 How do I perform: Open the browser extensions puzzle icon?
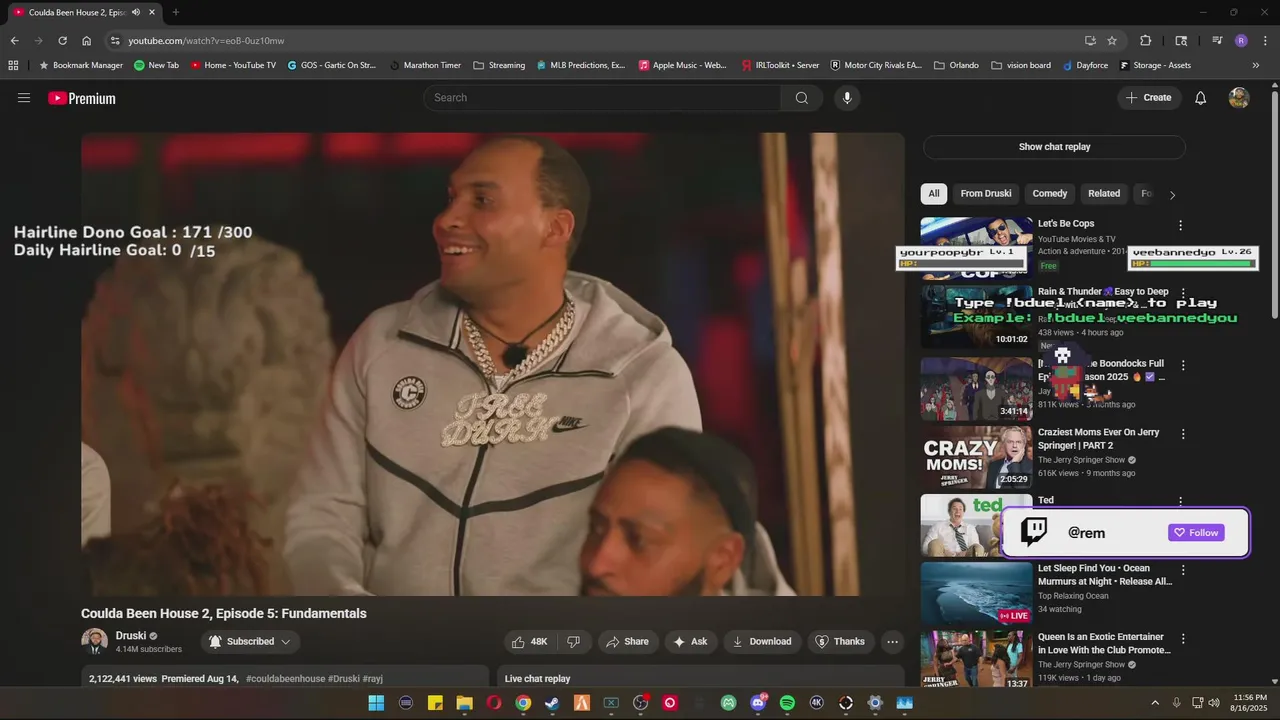click(1146, 41)
